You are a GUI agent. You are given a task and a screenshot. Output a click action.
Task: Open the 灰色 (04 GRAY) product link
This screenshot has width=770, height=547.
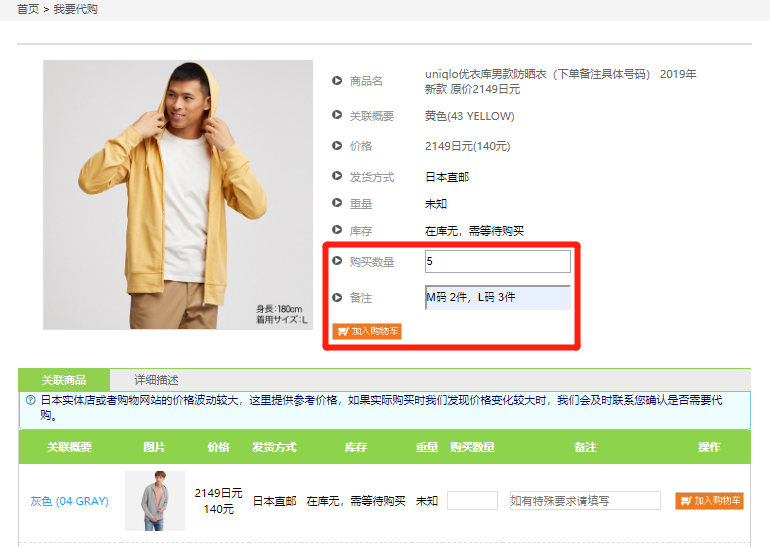coord(69,501)
